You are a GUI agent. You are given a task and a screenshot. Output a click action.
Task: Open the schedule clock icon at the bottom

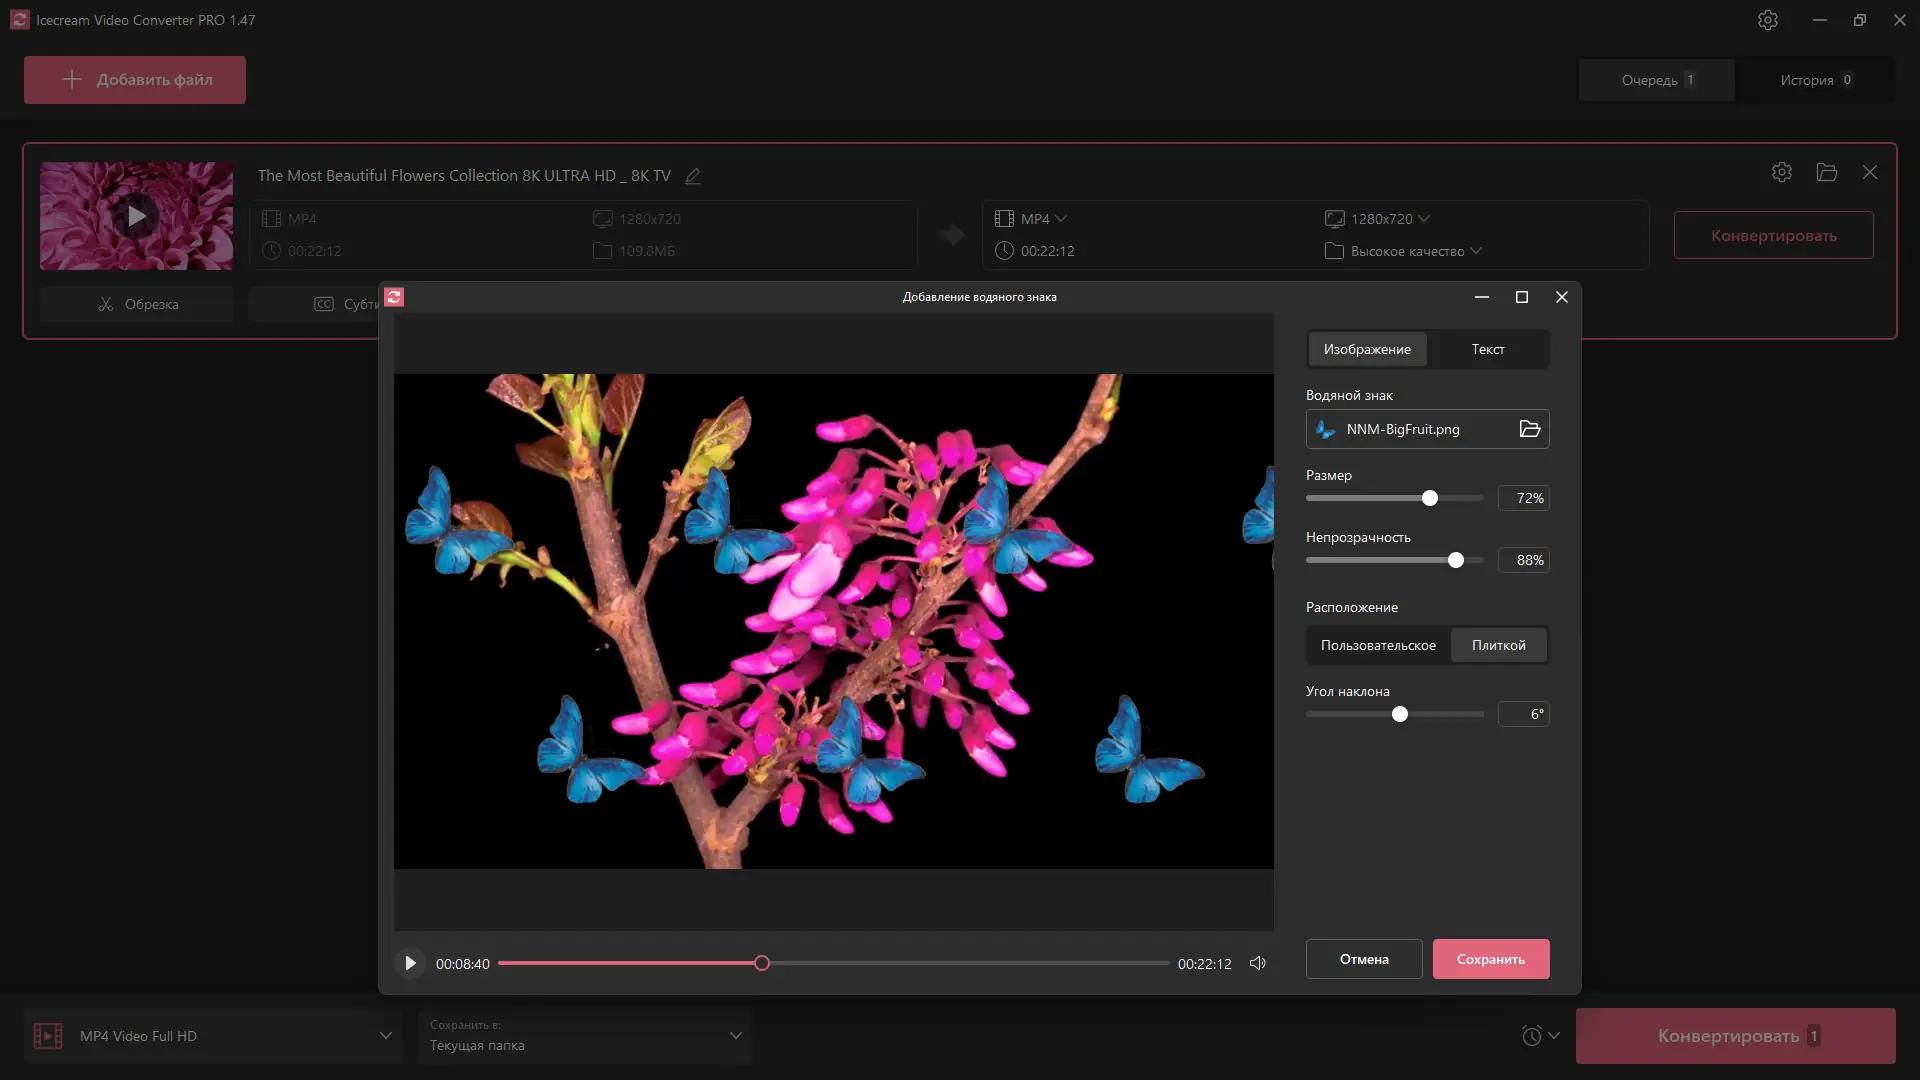pyautogui.click(x=1532, y=1036)
